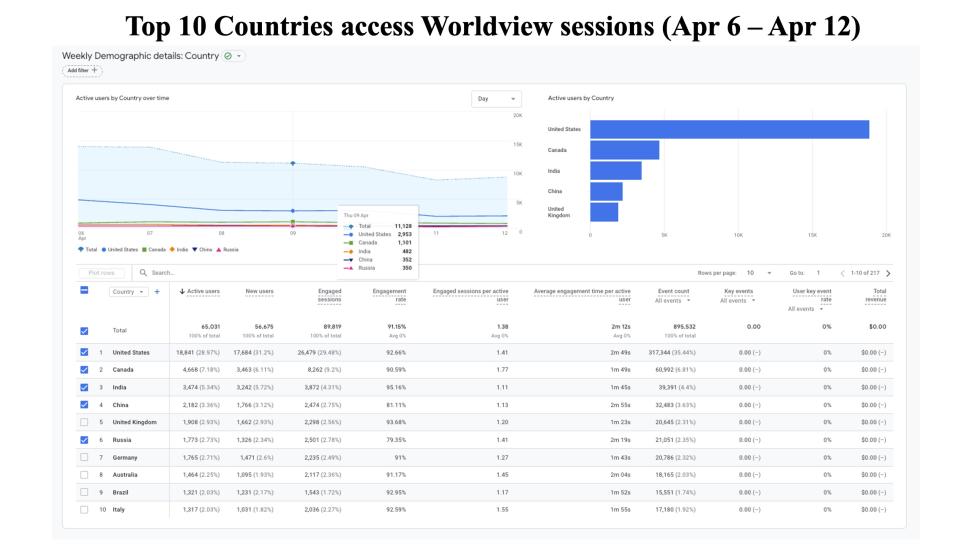Open the Day granularity dropdown

tap(496, 99)
